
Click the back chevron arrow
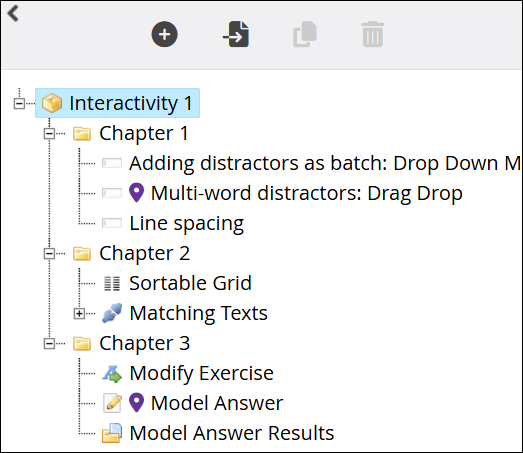point(13,14)
